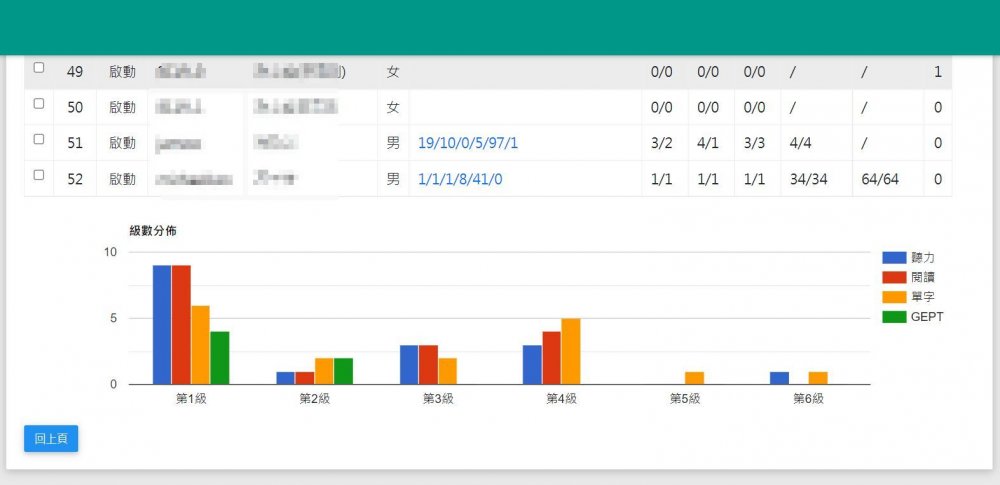
Task: Click the lone orange bar in 第5級
Action: click(x=694, y=378)
